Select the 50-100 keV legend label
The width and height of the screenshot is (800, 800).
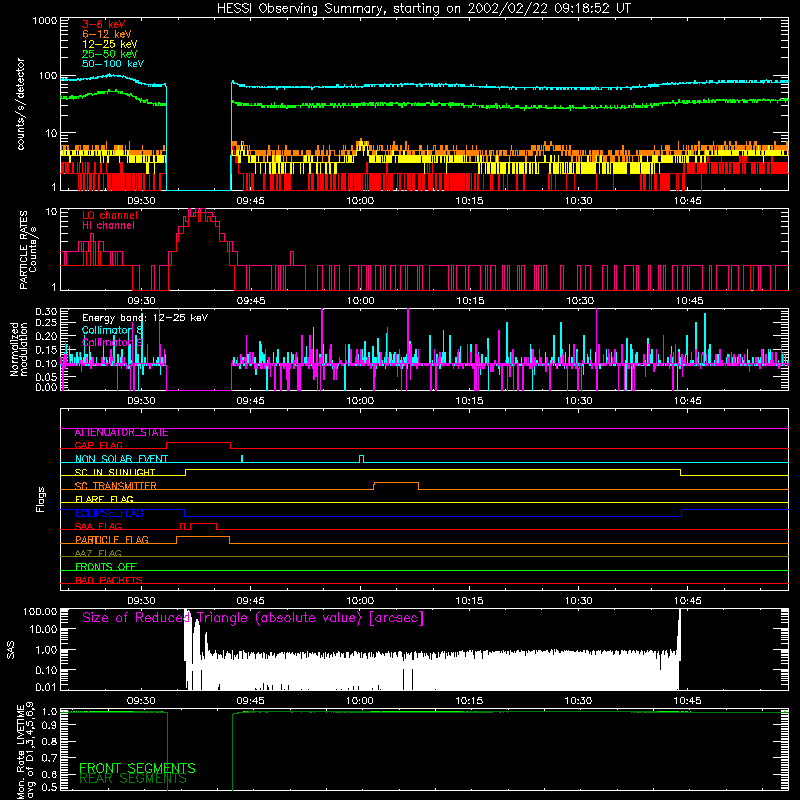click(x=113, y=64)
